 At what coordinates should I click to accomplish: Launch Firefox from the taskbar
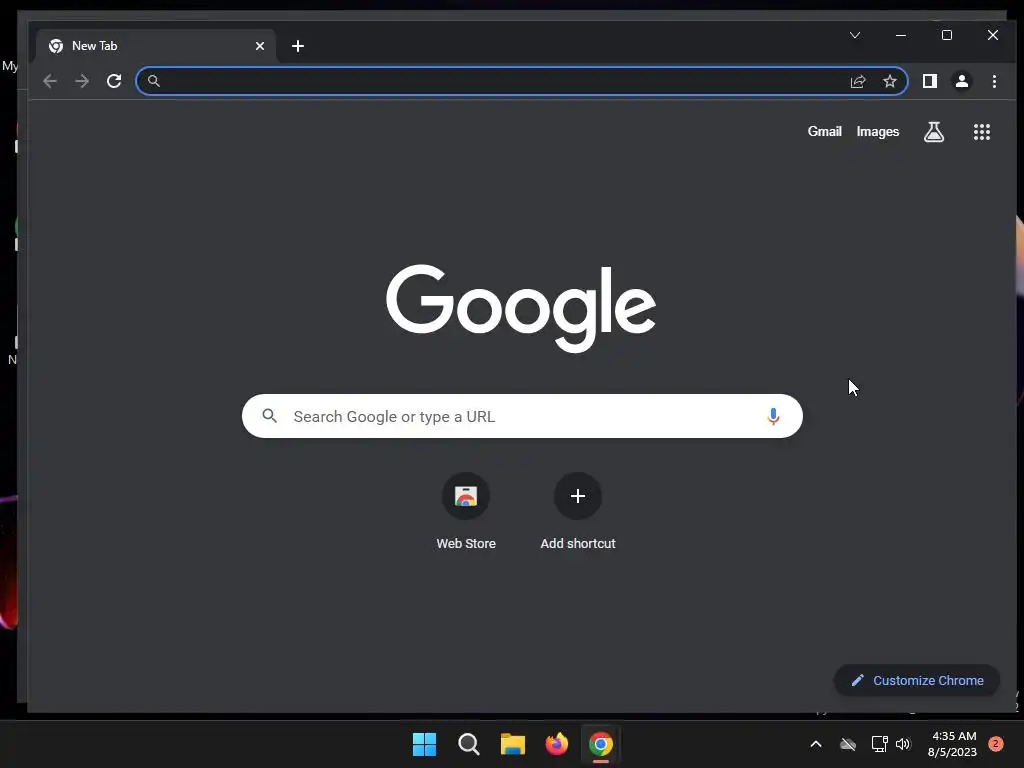pyautogui.click(x=556, y=744)
